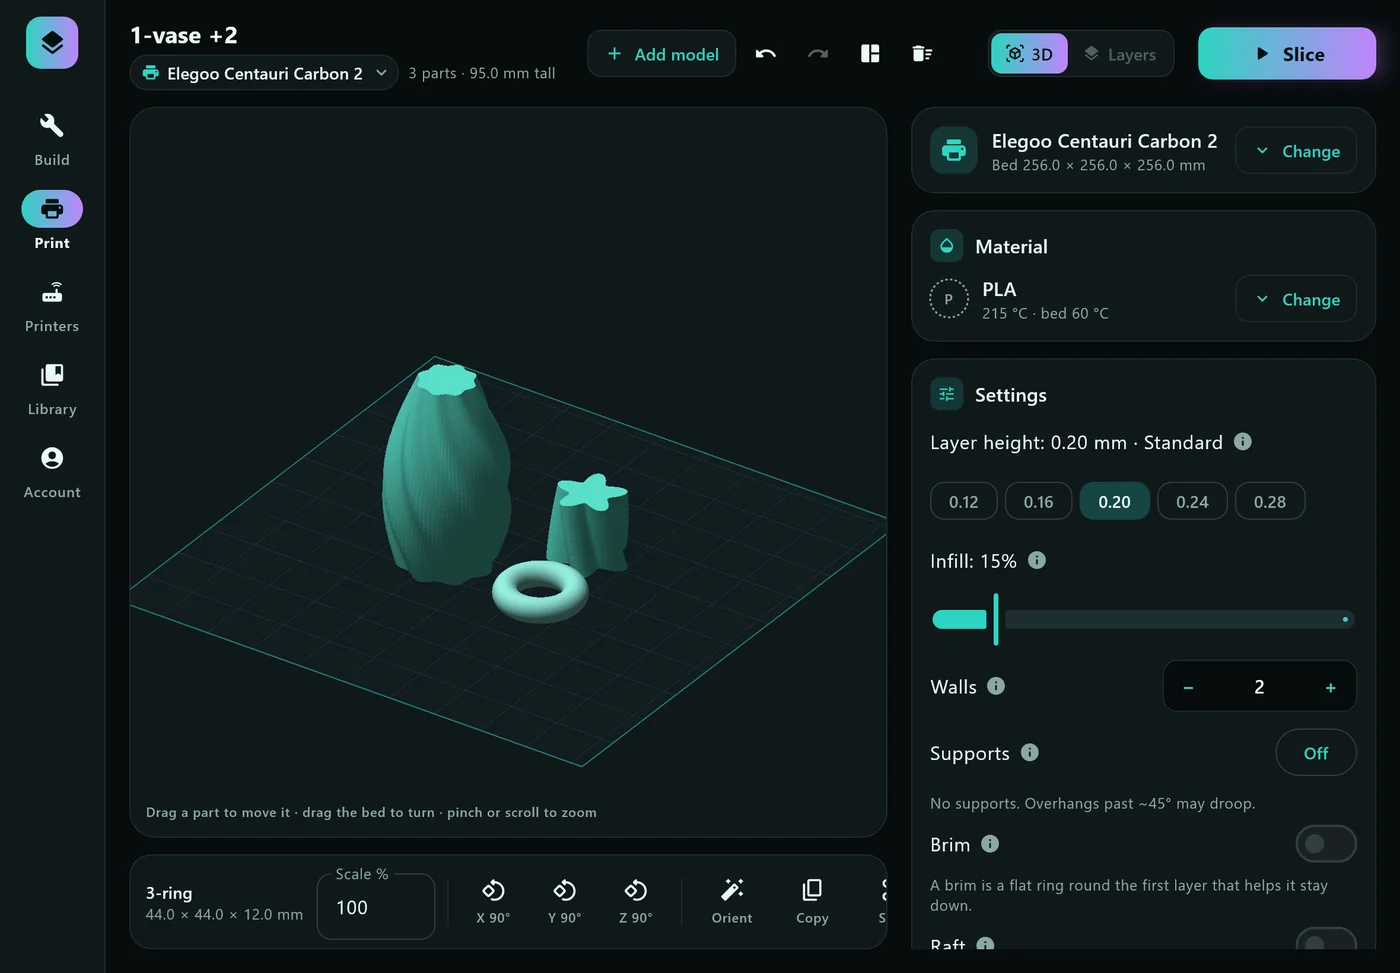The height and width of the screenshot is (973, 1400).
Task: Rotate the part with X 90°
Action: (493, 901)
